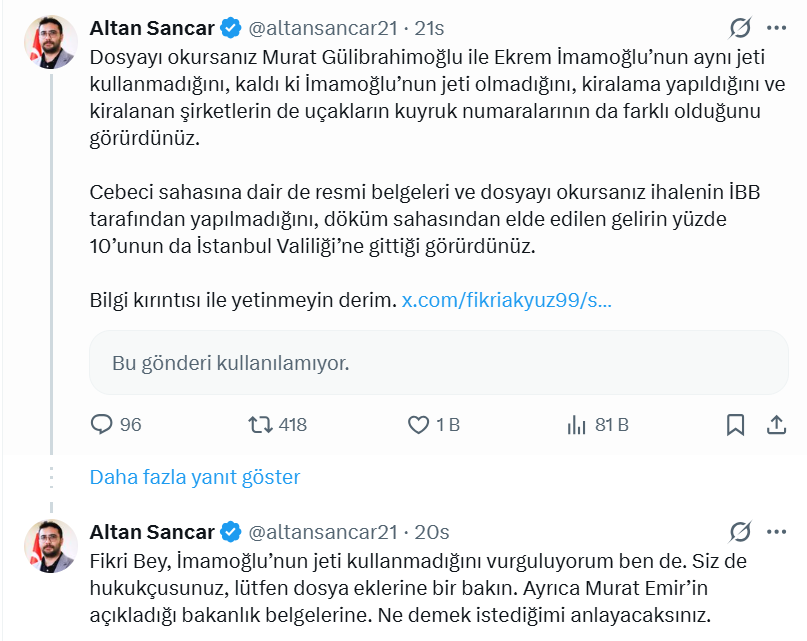
Task: Click Grok icon on first tweet
Action: (x=740, y=27)
